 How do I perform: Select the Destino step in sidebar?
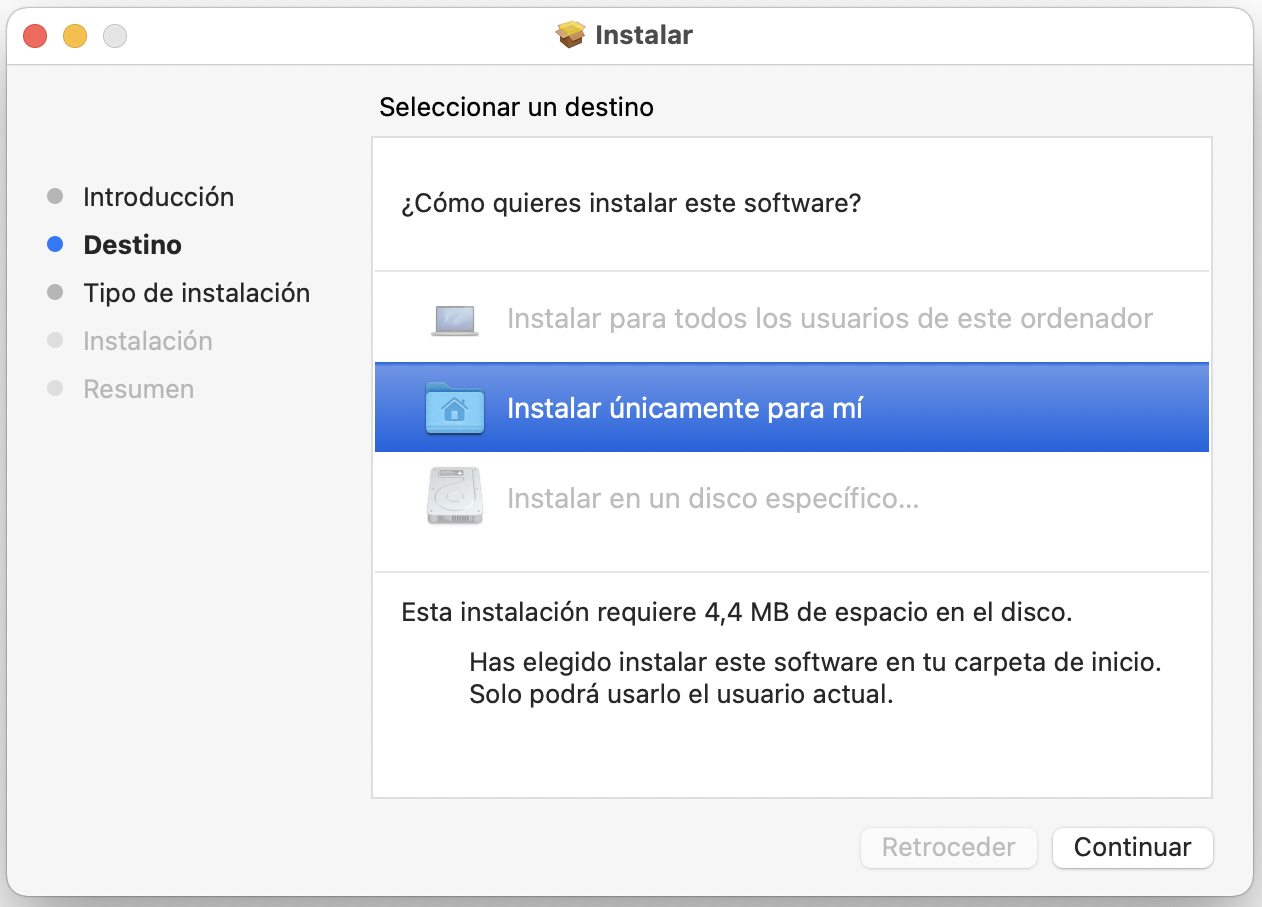pos(133,245)
